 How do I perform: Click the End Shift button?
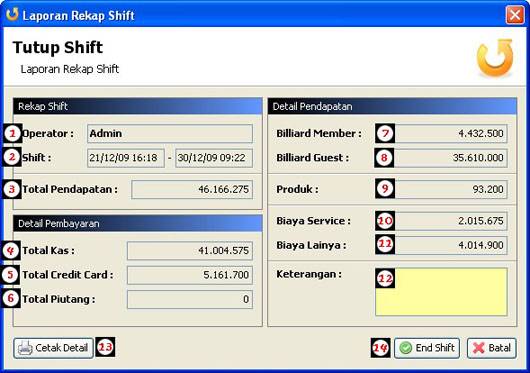tap(427, 348)
